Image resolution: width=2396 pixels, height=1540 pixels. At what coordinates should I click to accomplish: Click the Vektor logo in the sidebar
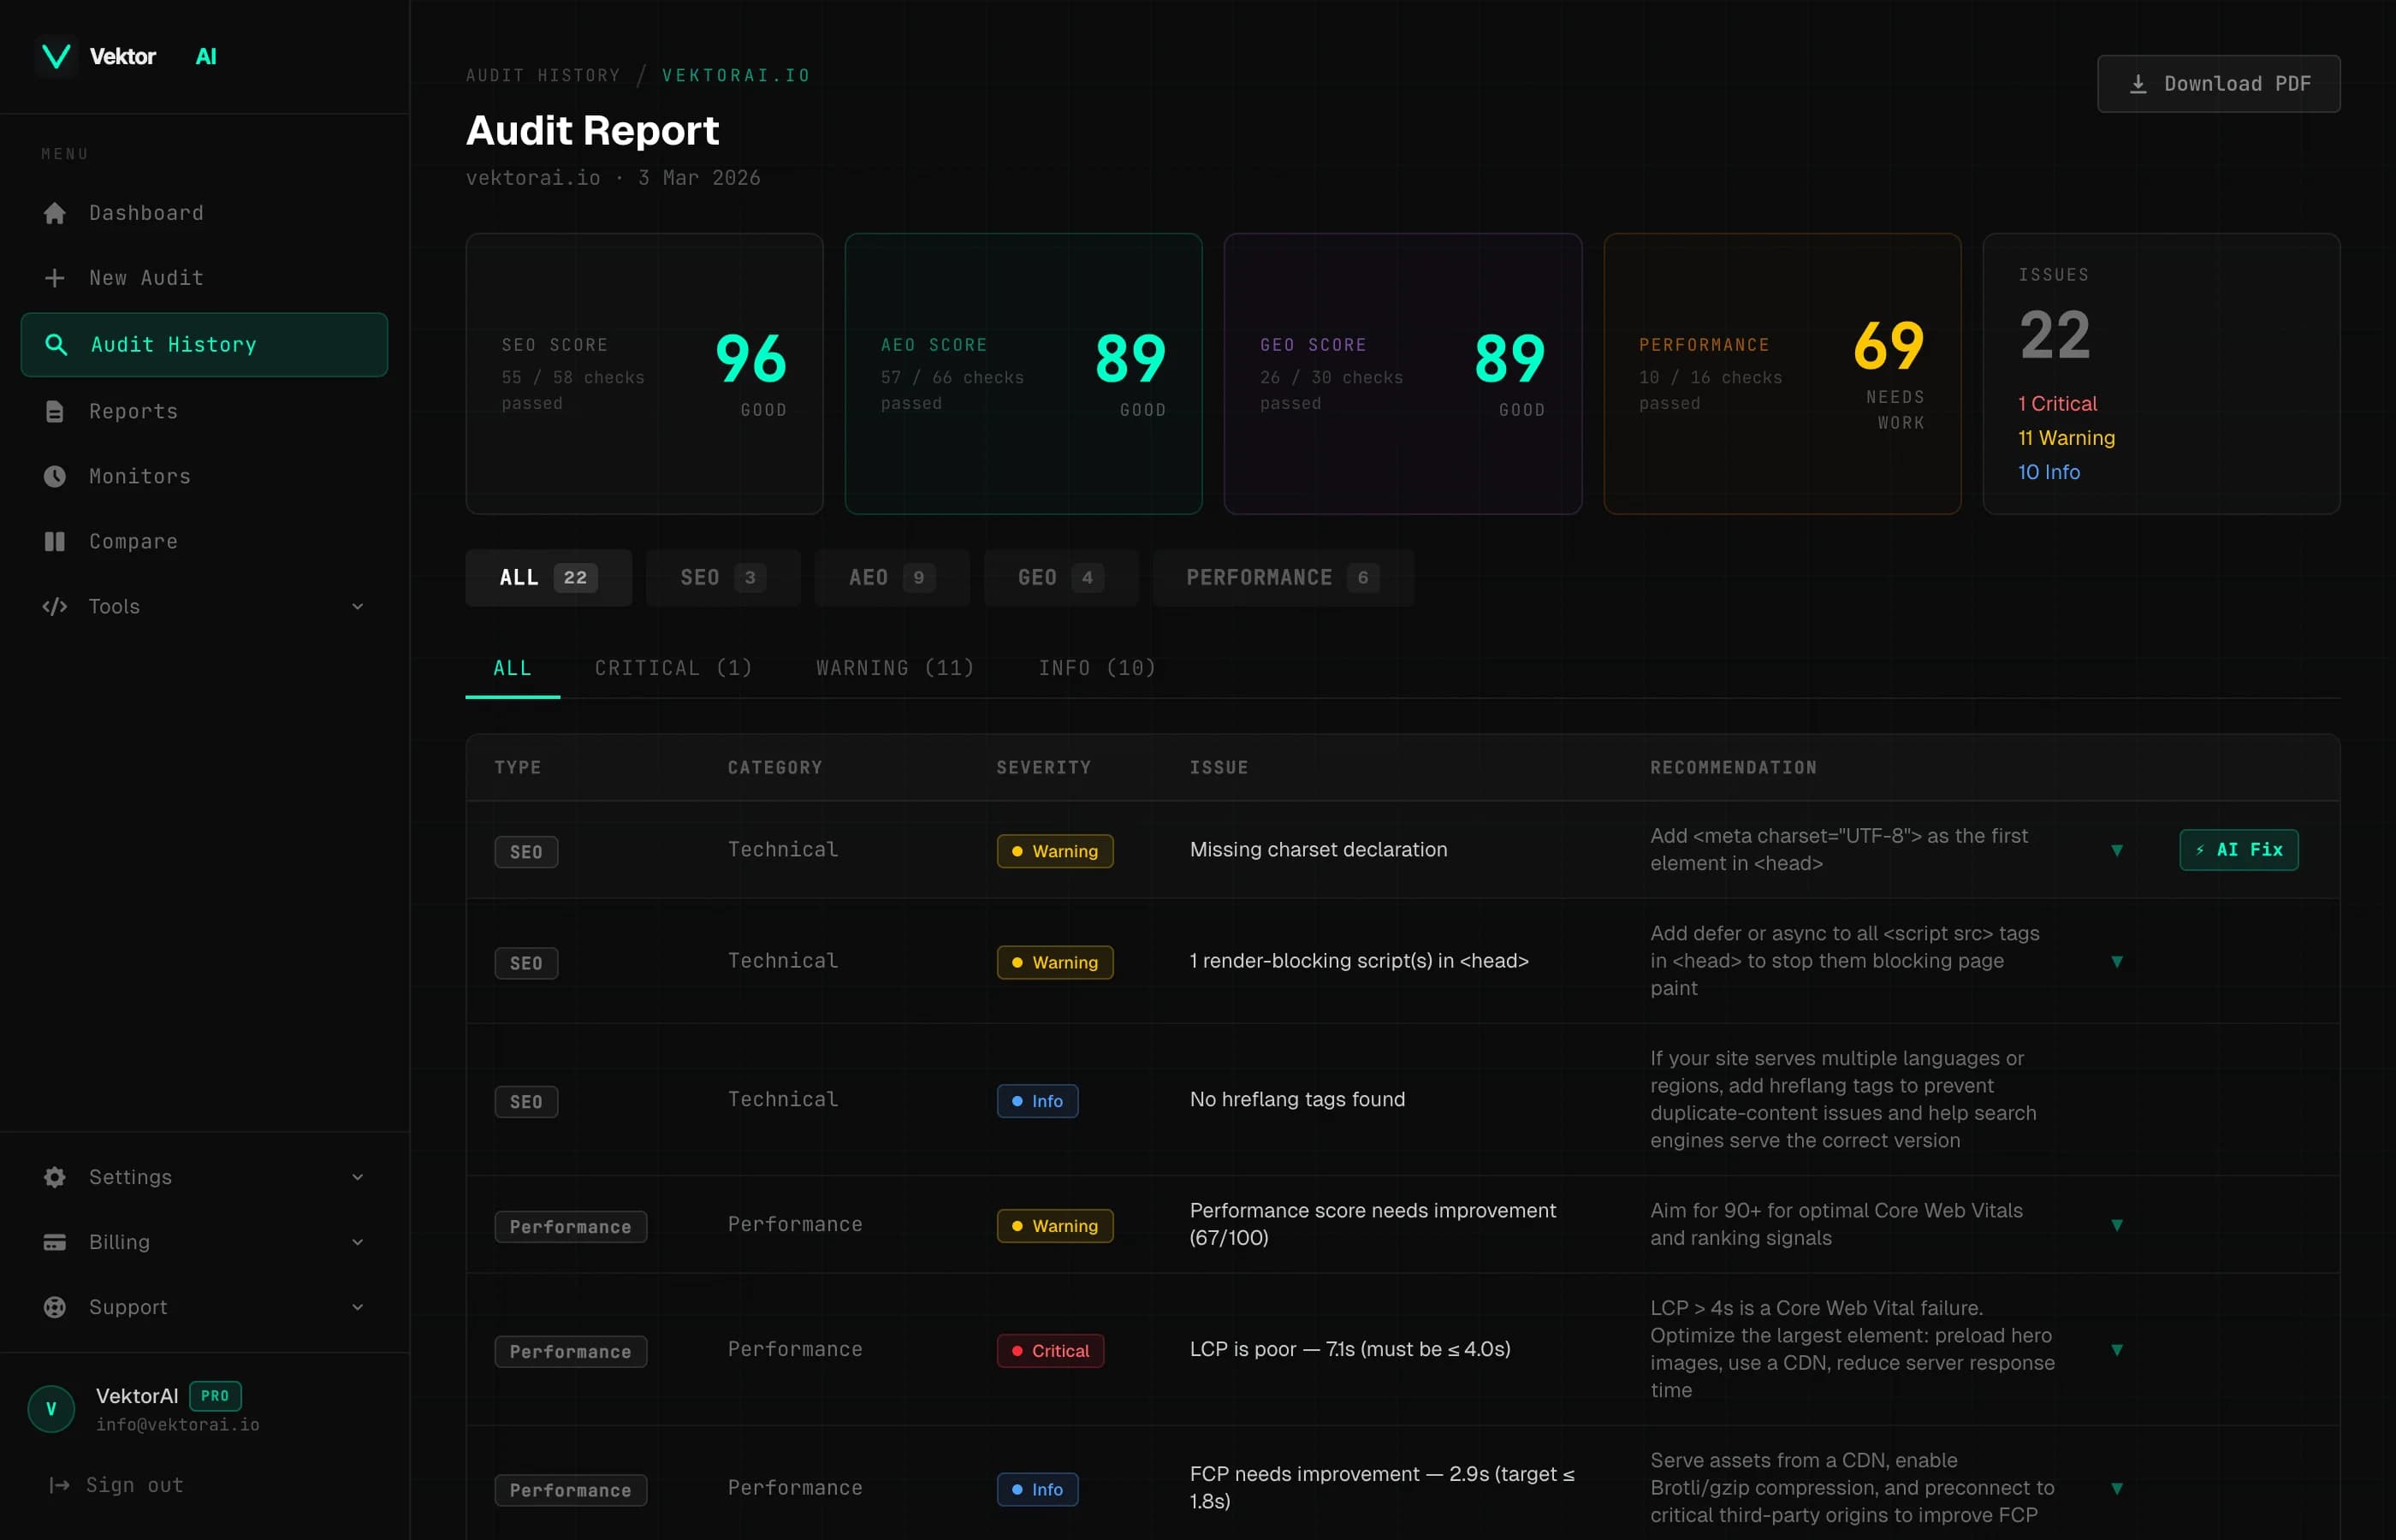pos(56,56)
